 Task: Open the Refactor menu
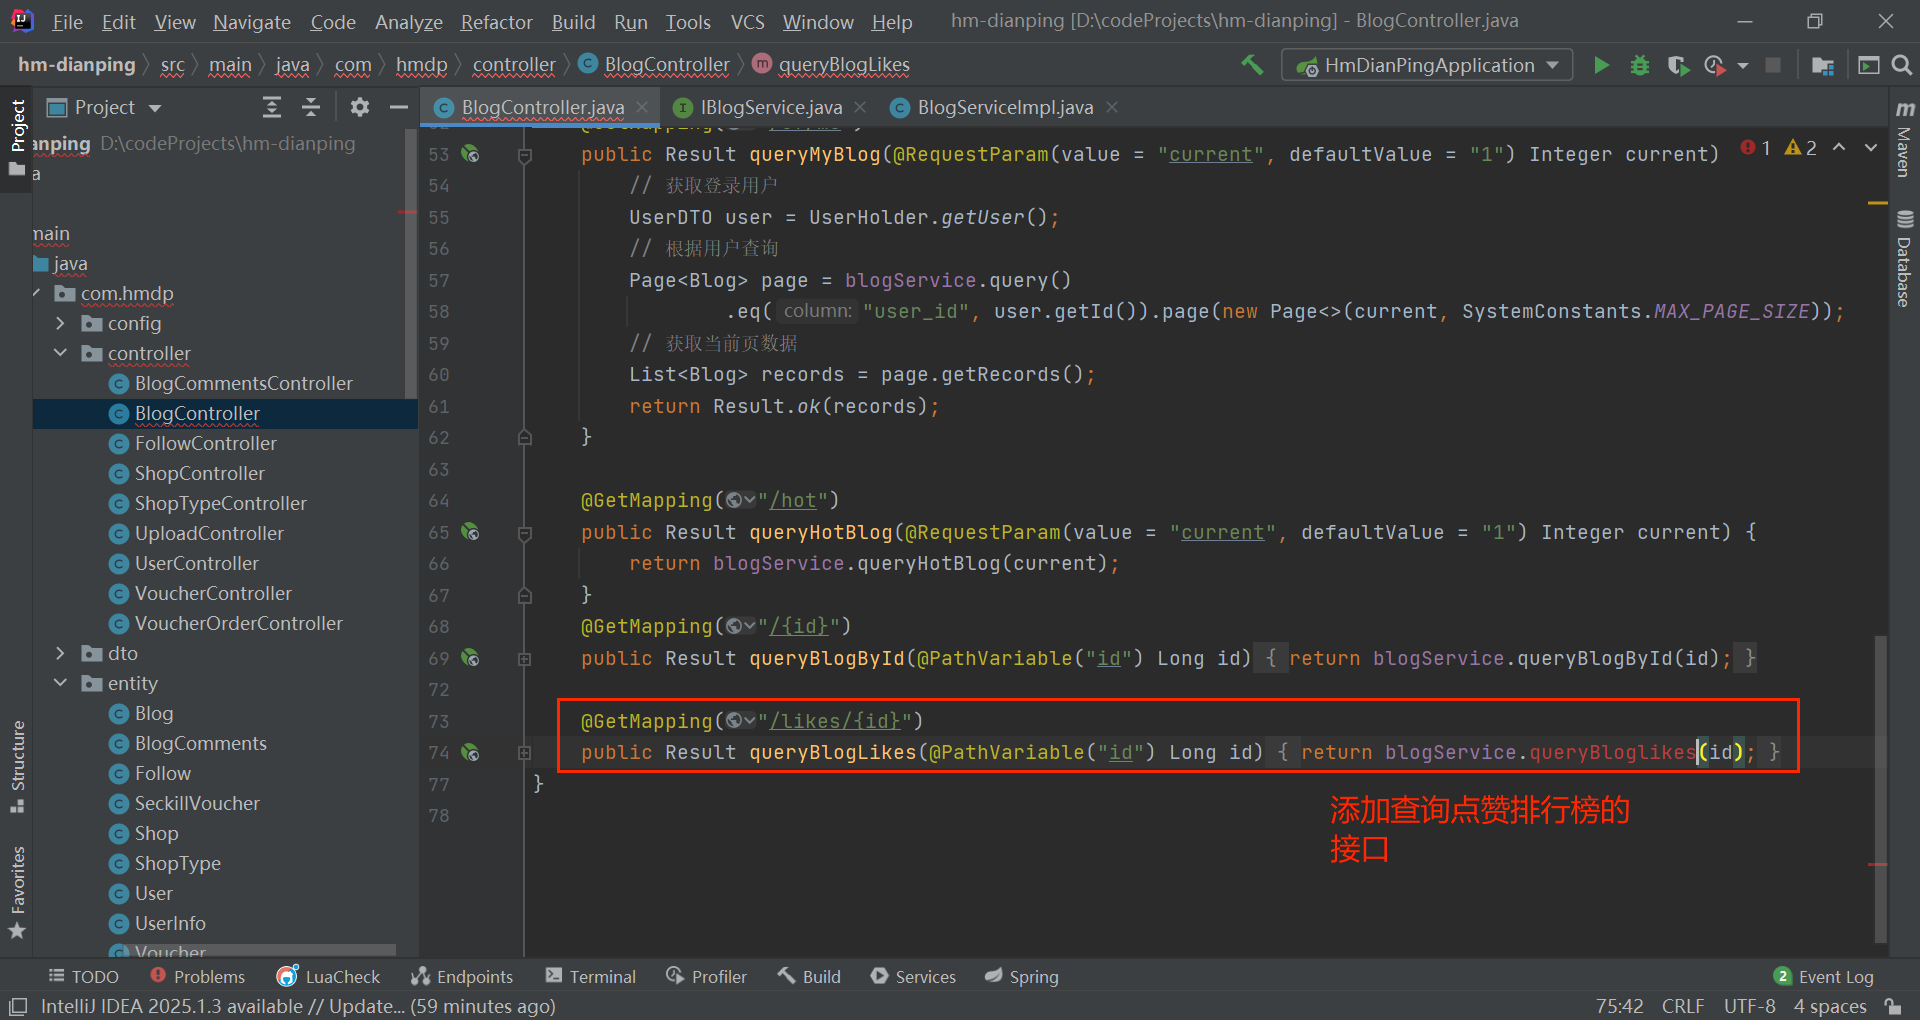(x=496, y=22)
